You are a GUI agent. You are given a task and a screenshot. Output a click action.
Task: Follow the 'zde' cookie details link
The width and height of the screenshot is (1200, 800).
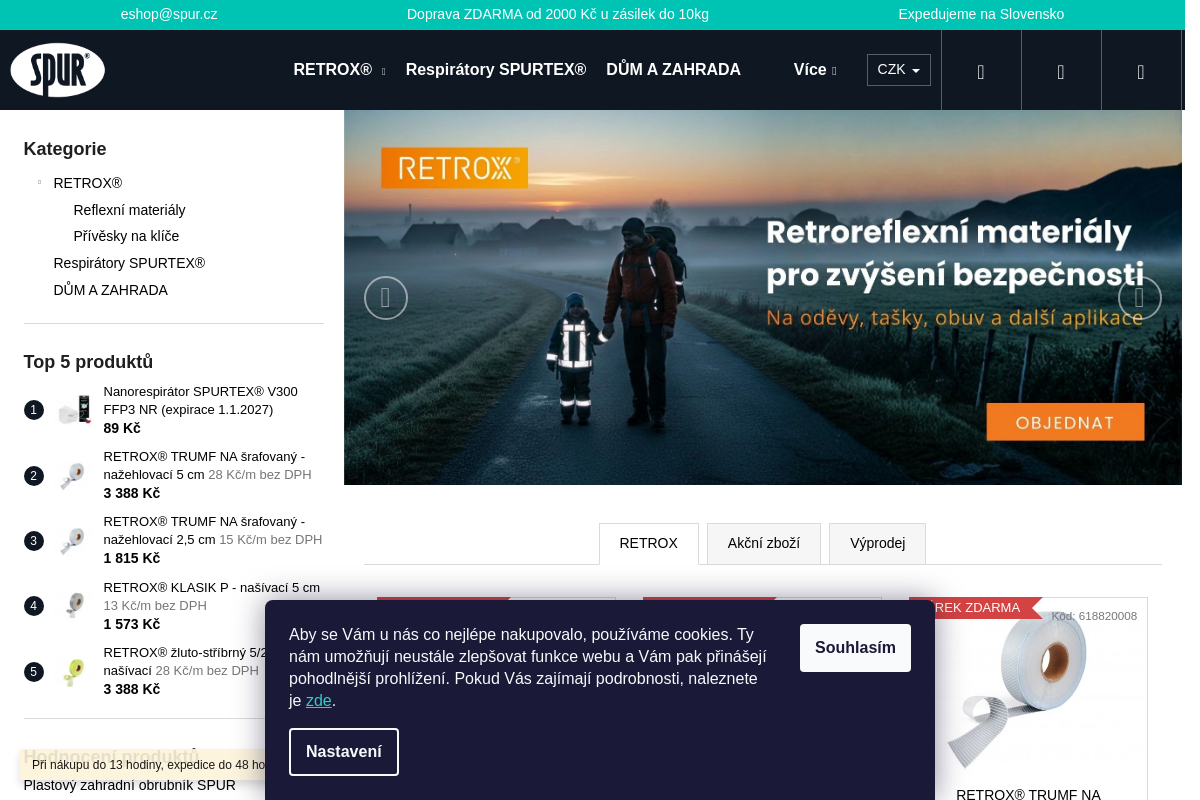318,701
